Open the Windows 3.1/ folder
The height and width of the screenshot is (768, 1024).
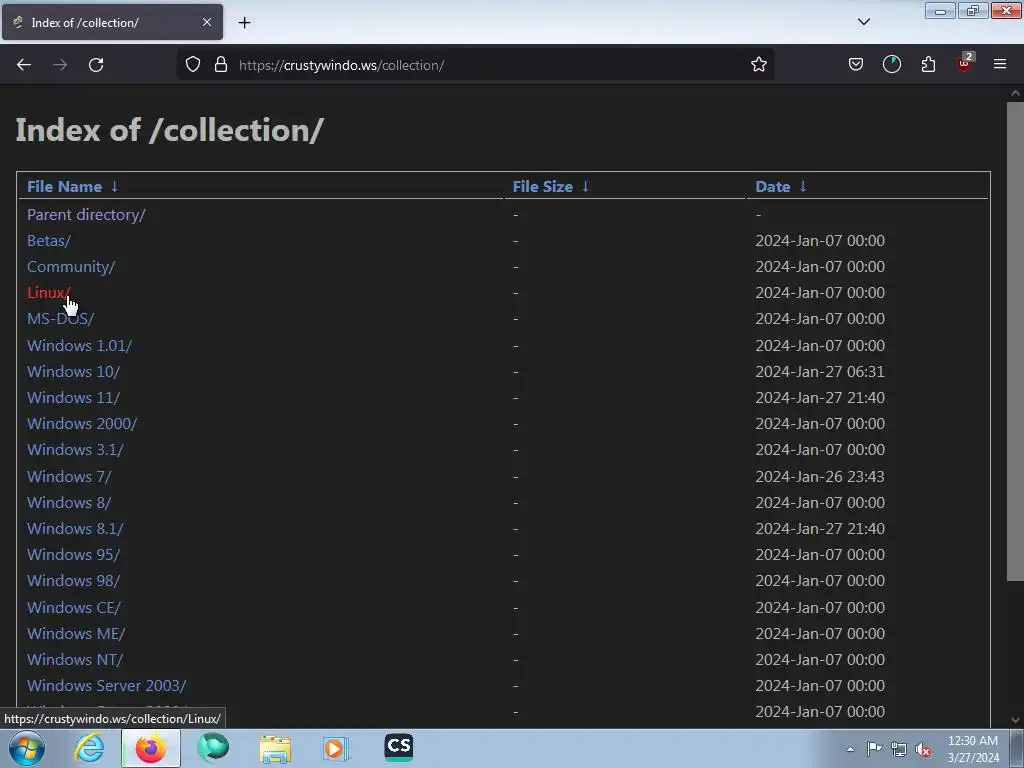coord(75,450)
